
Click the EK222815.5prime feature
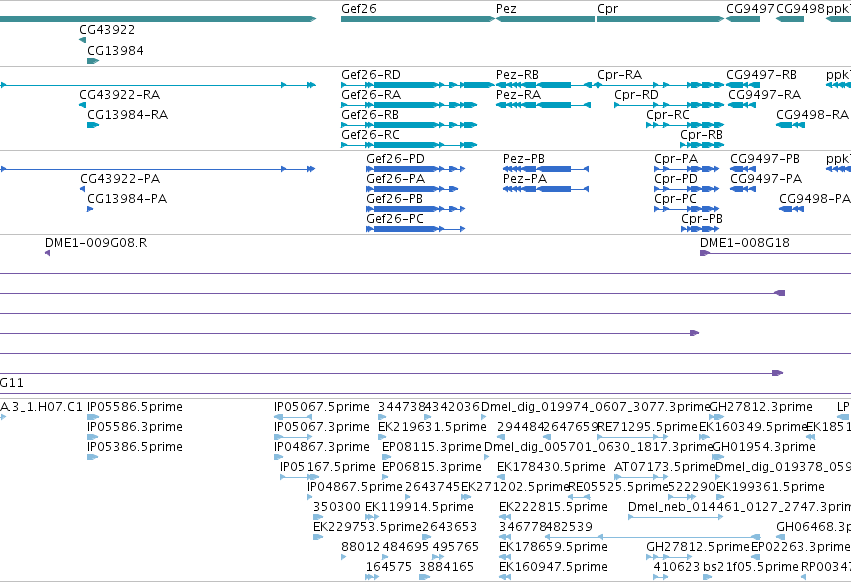coord(505,517)
